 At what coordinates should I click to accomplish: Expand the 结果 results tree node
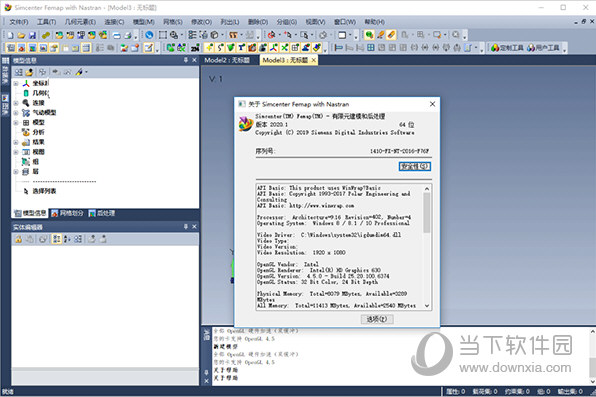click(16, 143)
